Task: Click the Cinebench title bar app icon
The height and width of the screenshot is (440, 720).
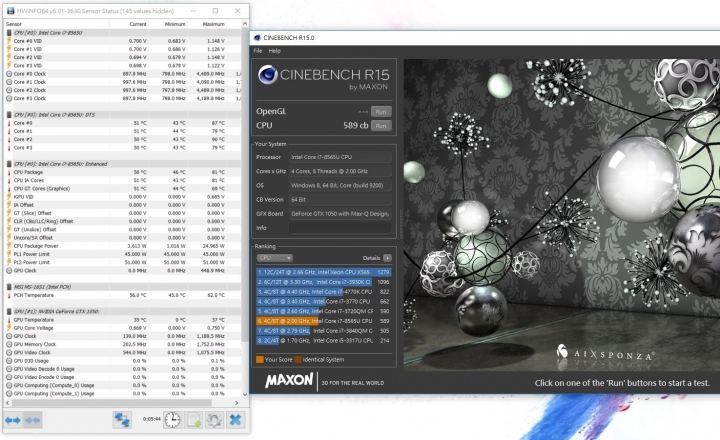Action: pos(257,38)
